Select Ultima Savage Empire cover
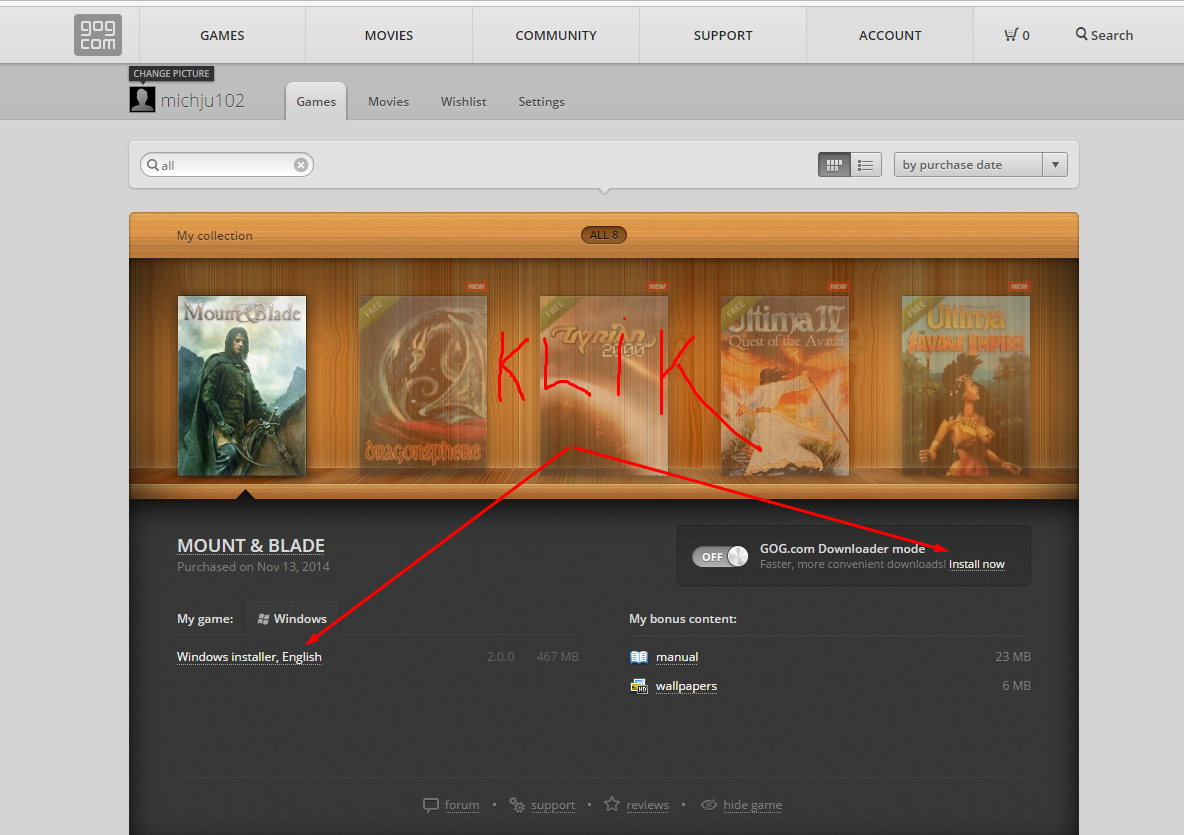The width and height of the screenshot is (1184, 835). point(966,386)
